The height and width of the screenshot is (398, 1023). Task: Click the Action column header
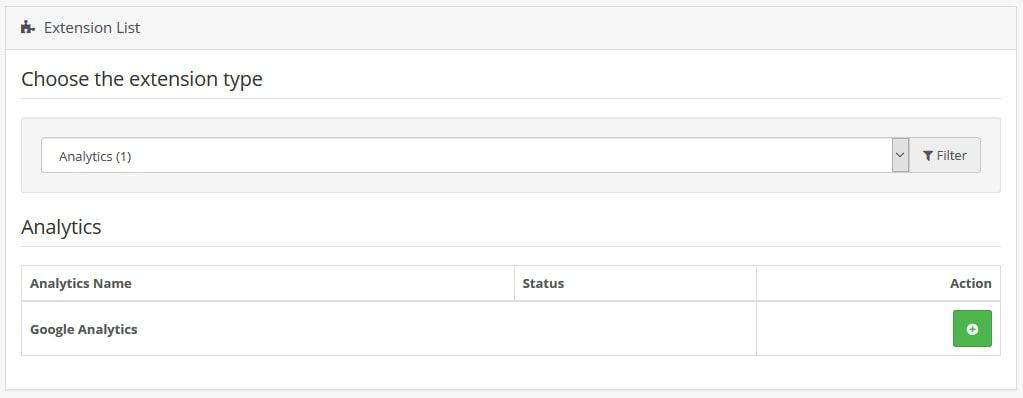[971, 283]
